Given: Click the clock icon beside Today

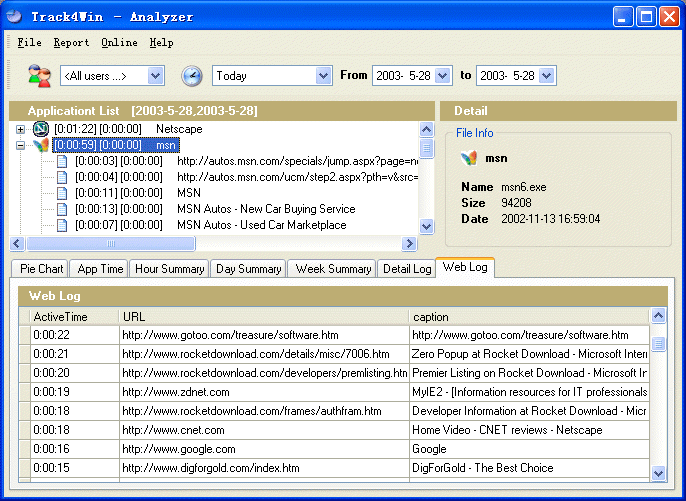Looking at the screenshot, I should [x=192, y=76].
